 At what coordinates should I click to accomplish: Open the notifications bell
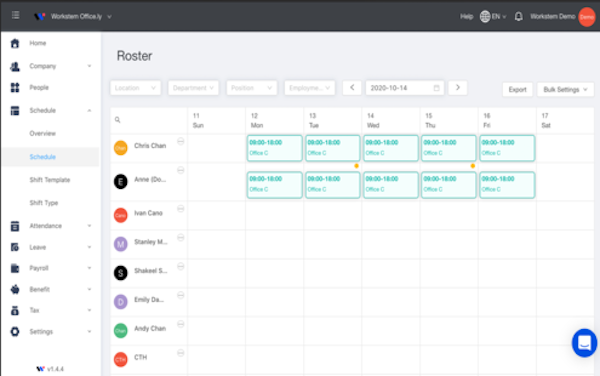(x=518, y=16)
